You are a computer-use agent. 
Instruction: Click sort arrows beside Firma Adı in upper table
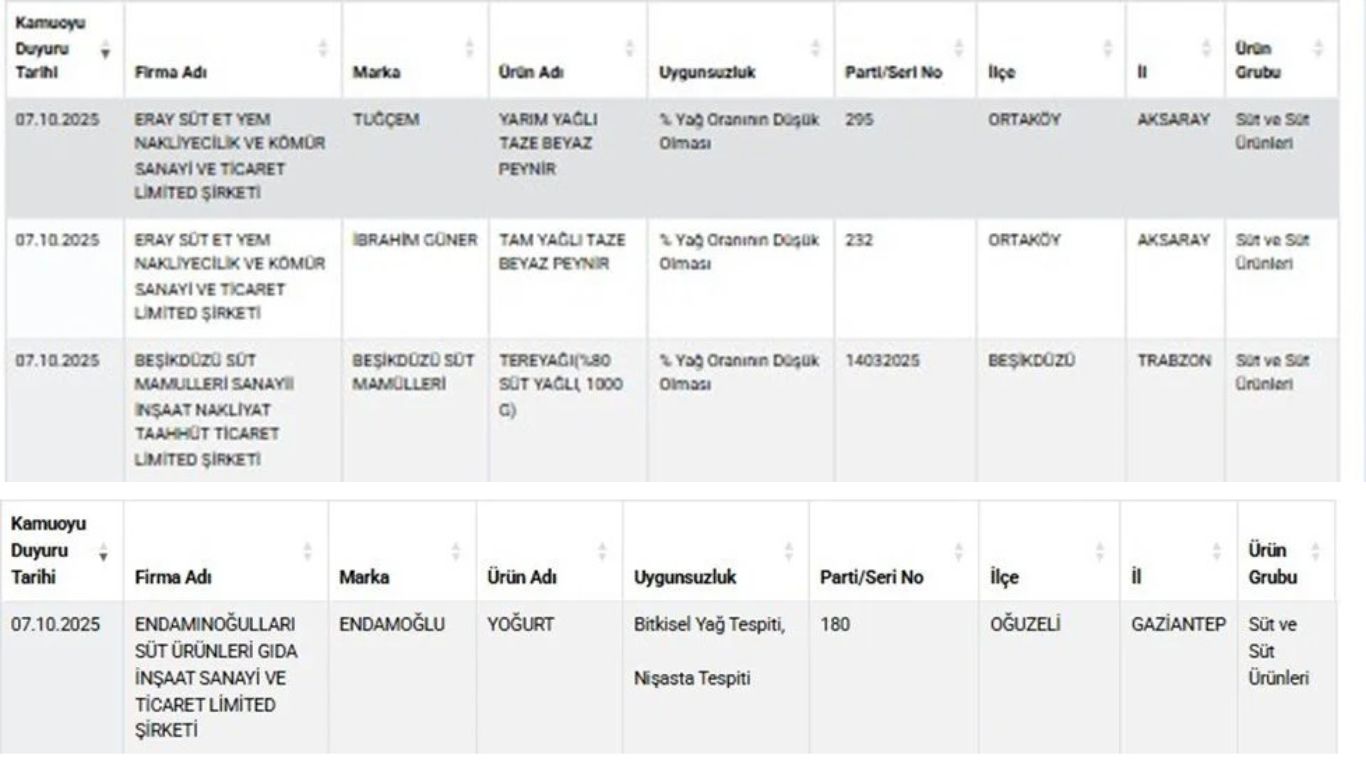coord(323,46)
